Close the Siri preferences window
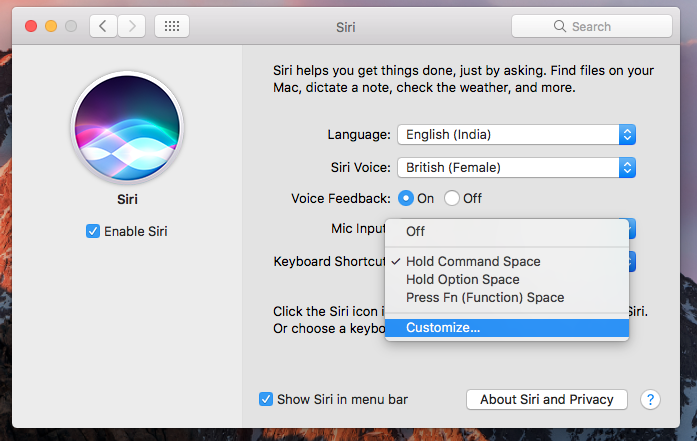 pos(31,26)
